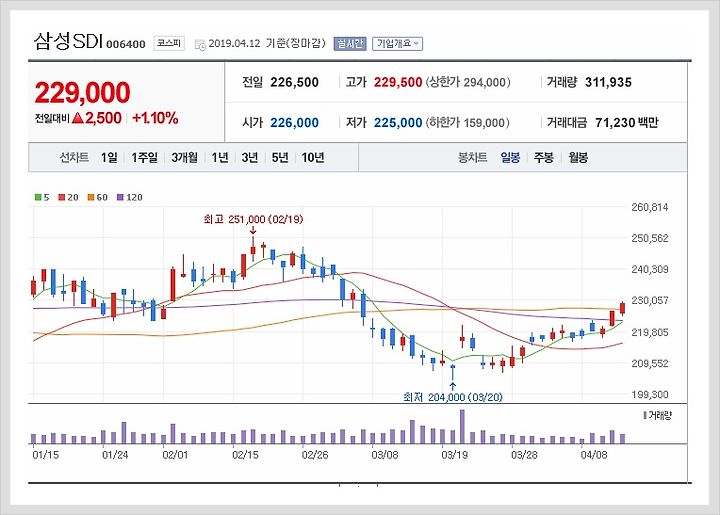Click the purple 120-day moving average legend swatch

[120, 197]
